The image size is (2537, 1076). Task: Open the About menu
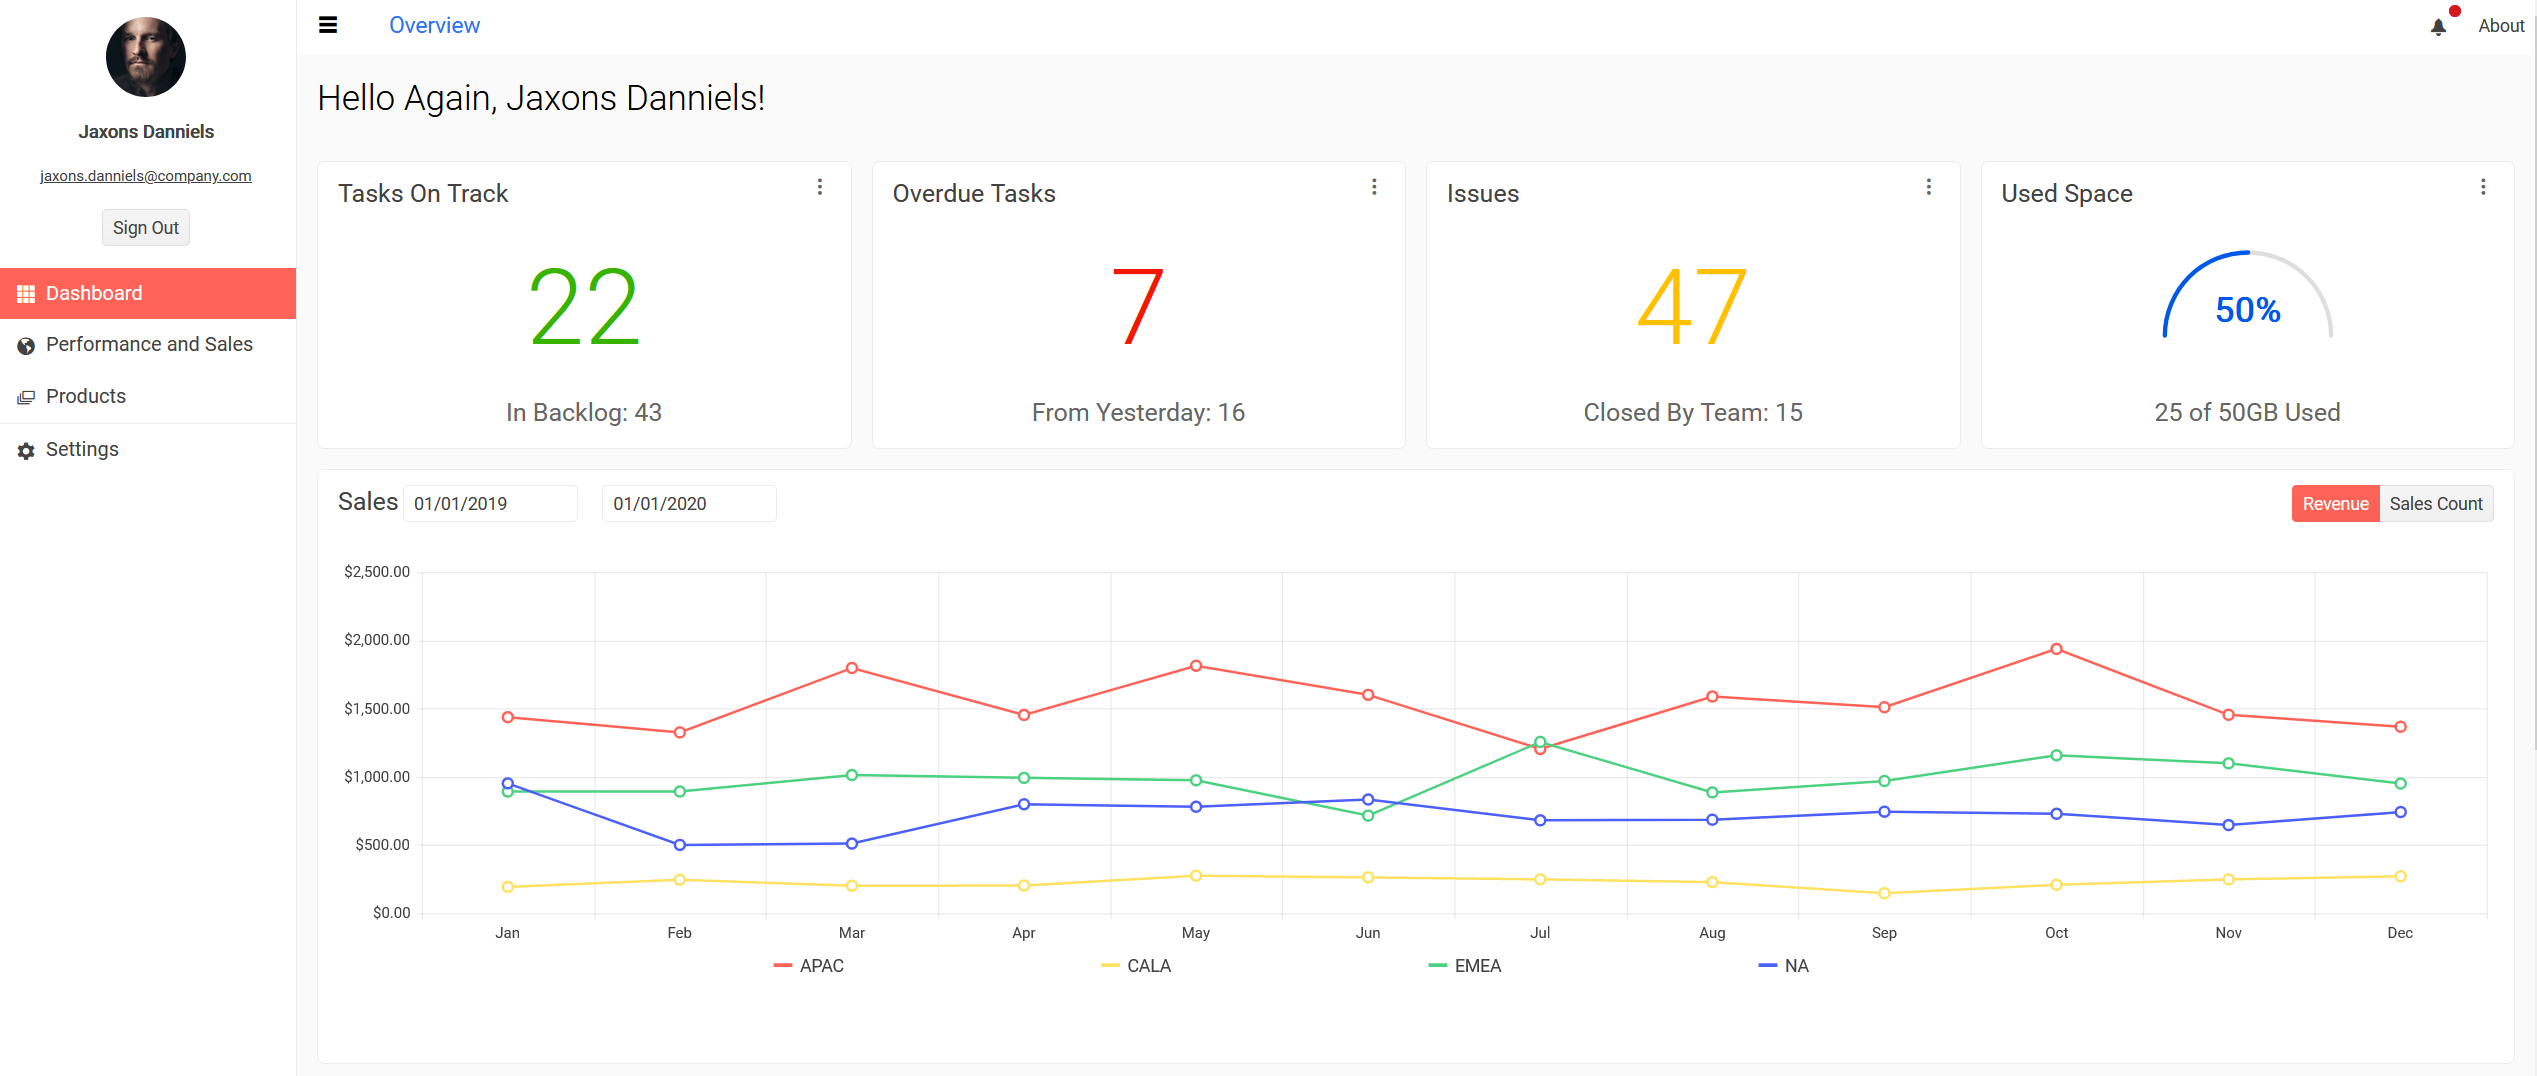point(2501,25)
